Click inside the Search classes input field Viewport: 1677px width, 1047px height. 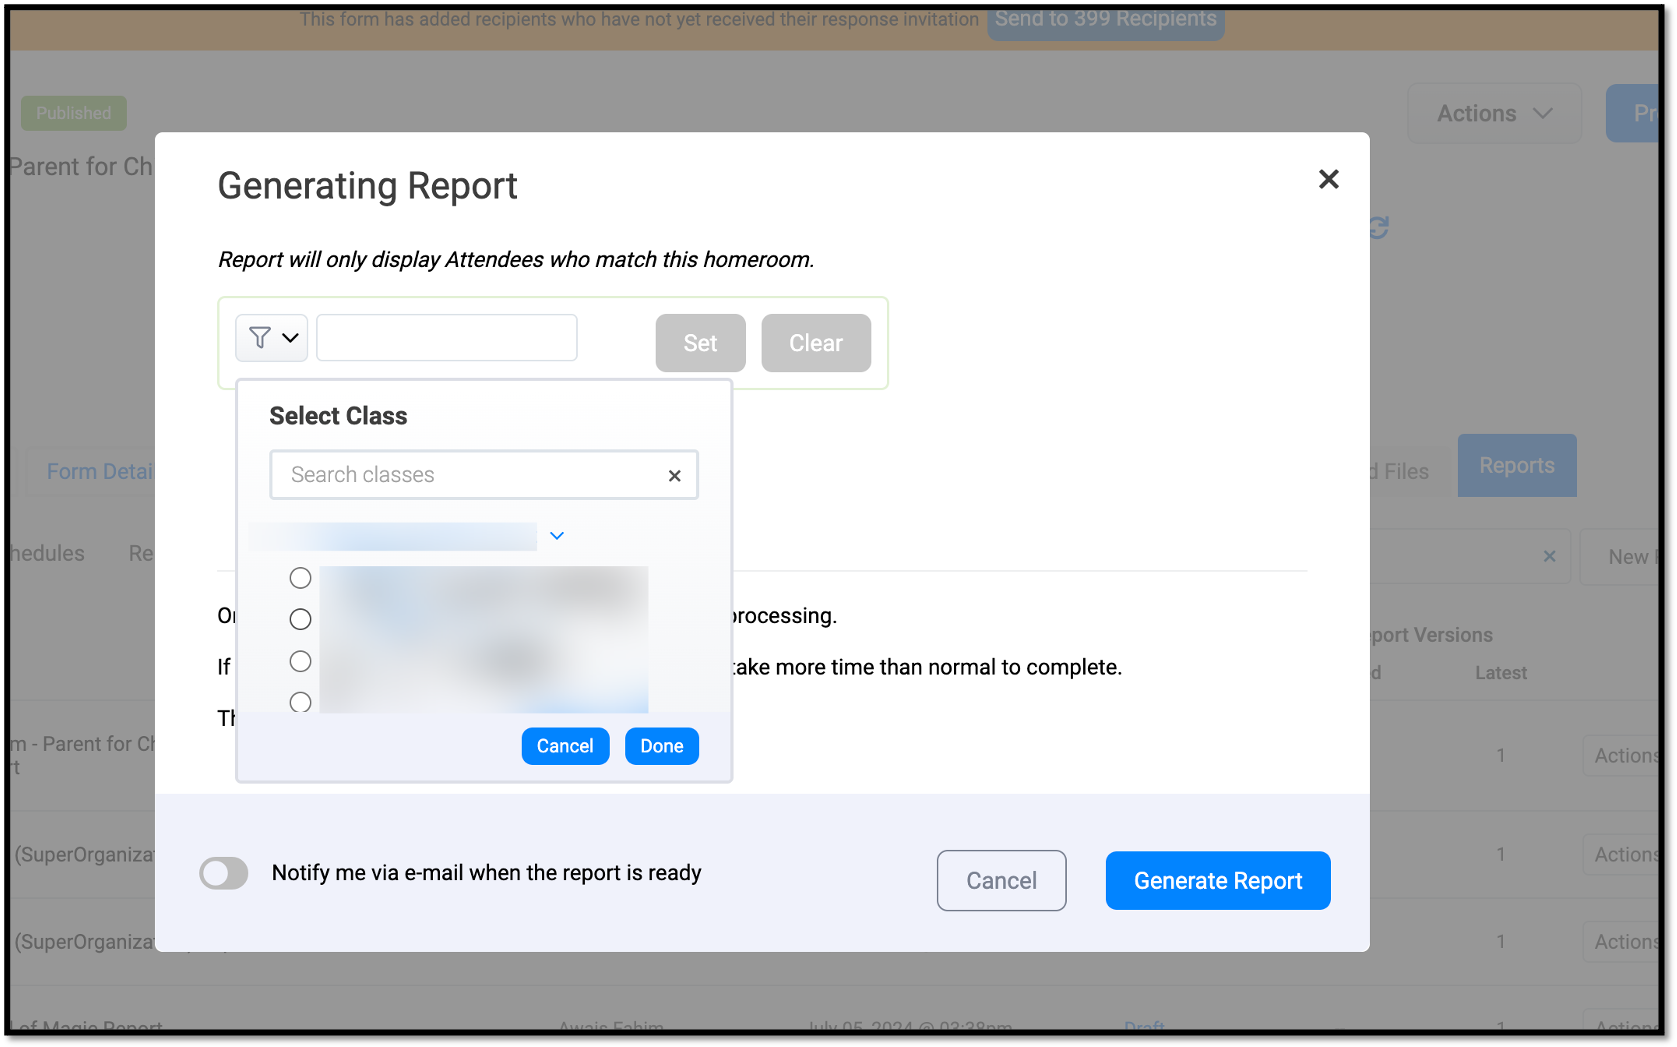460,475
